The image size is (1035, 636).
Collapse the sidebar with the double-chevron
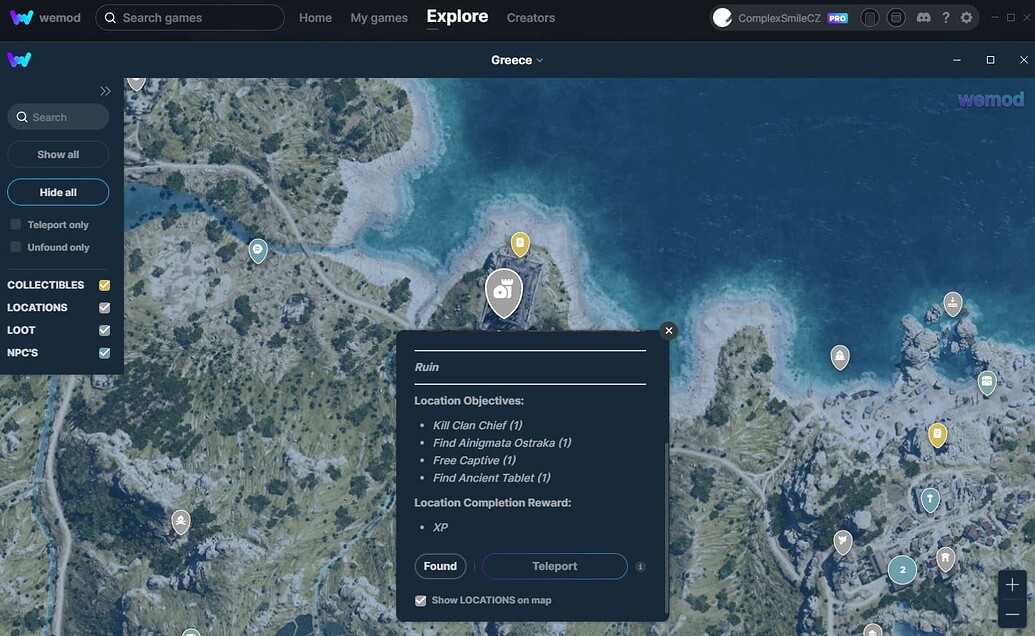coord(105,90)
